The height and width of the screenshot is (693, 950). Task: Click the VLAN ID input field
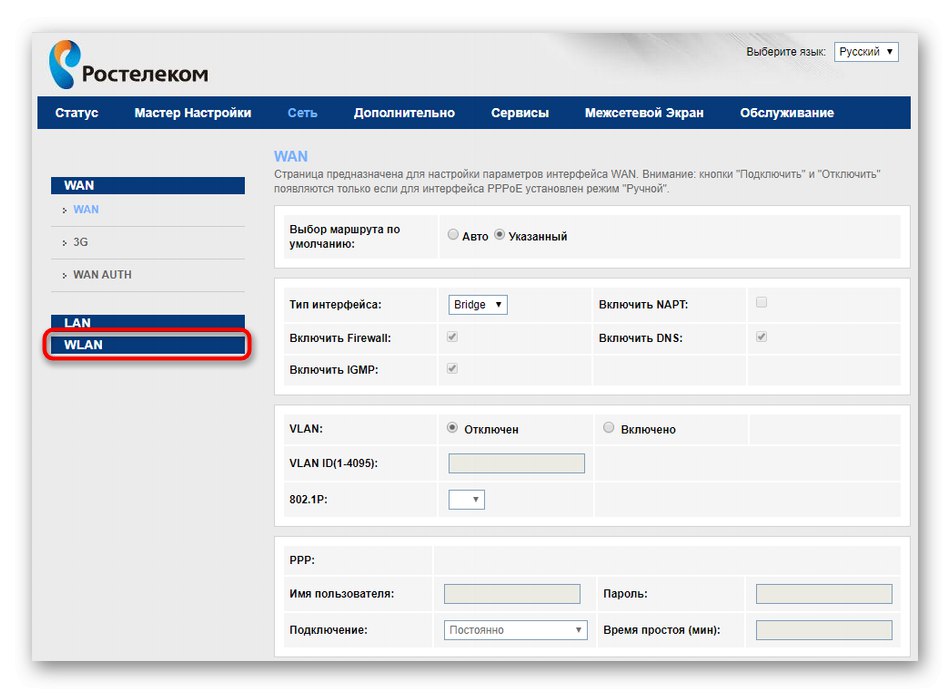click(x=516, y=463)
